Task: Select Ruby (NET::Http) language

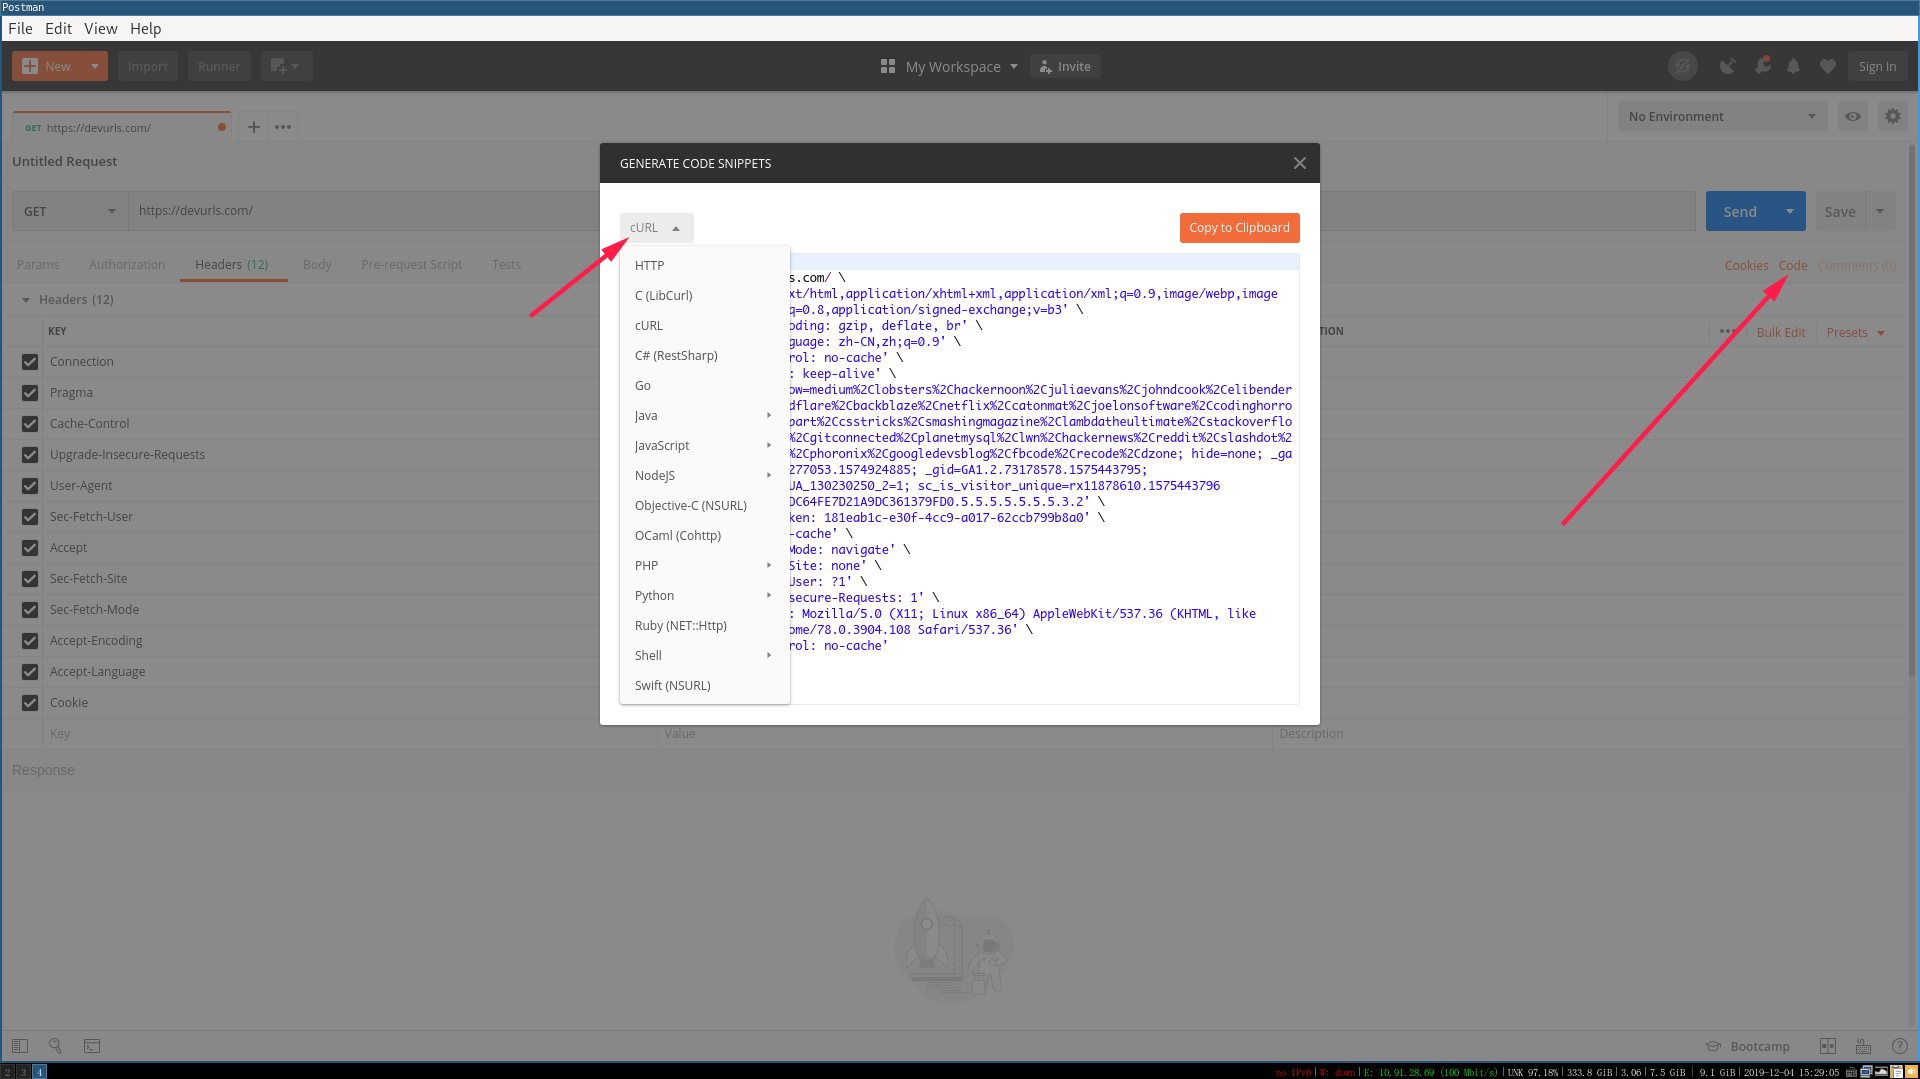Action: click(705, 625)
